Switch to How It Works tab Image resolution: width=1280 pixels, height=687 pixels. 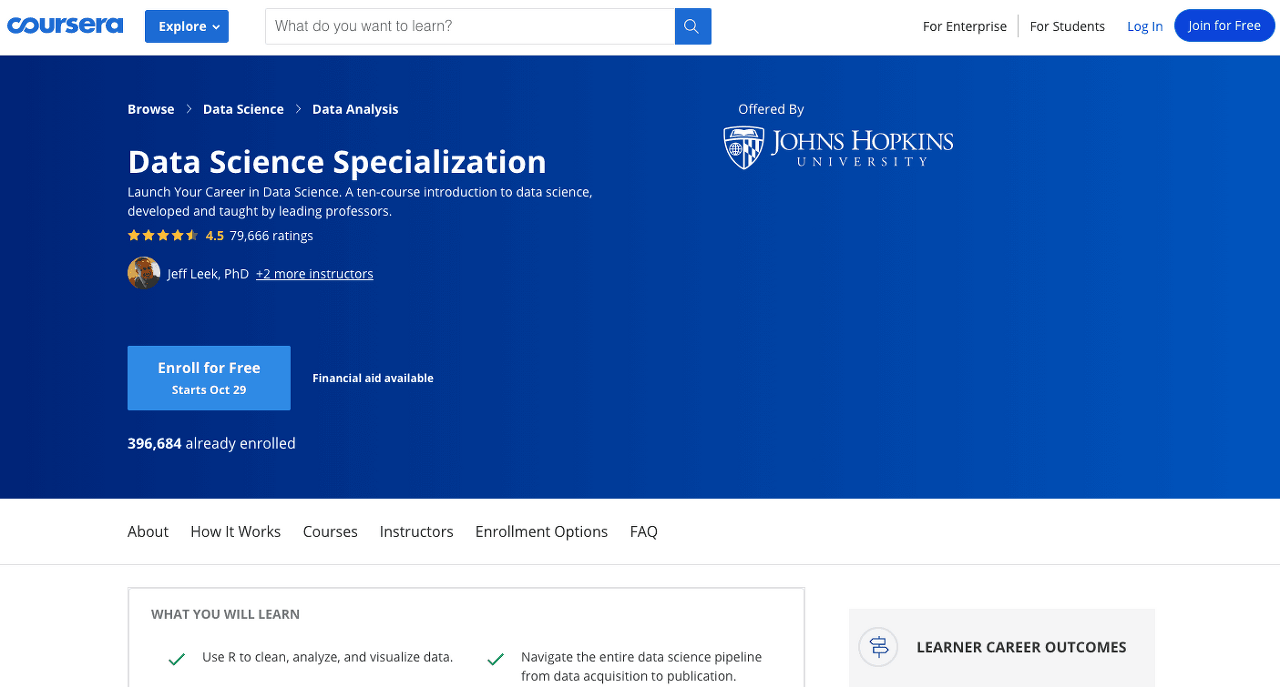coord(236,532)
